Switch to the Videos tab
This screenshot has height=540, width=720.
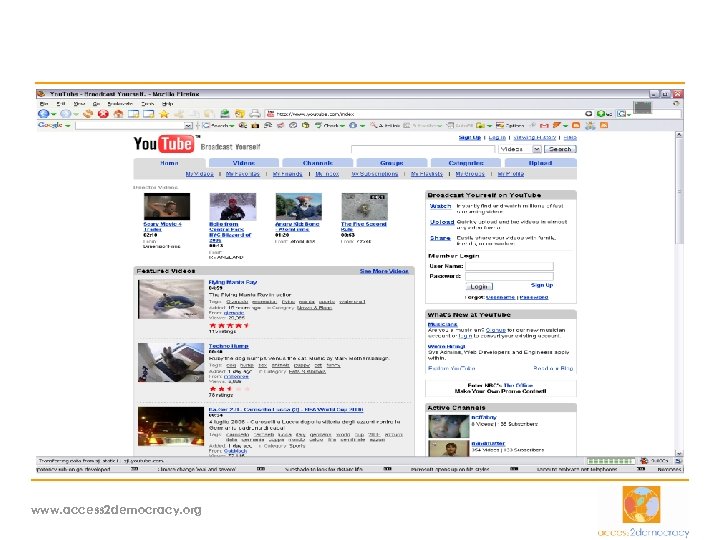point(244,163)
